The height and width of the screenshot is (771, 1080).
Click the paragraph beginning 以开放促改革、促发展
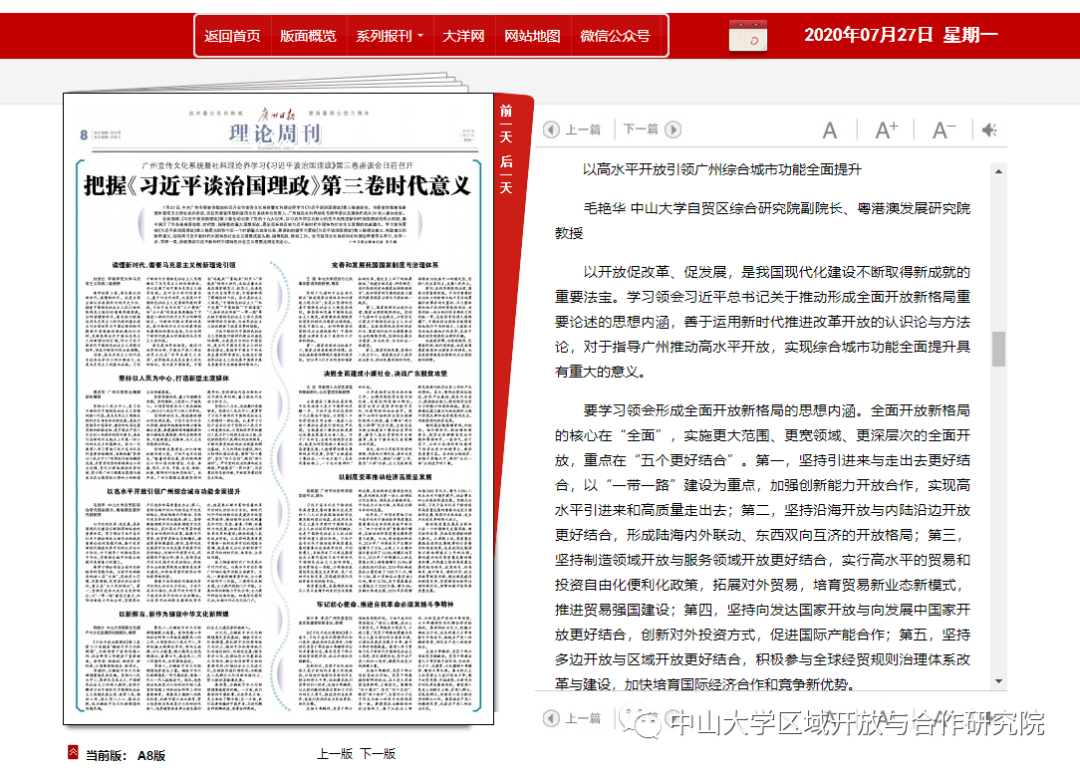pyautogui.click(x=762, y=322)
